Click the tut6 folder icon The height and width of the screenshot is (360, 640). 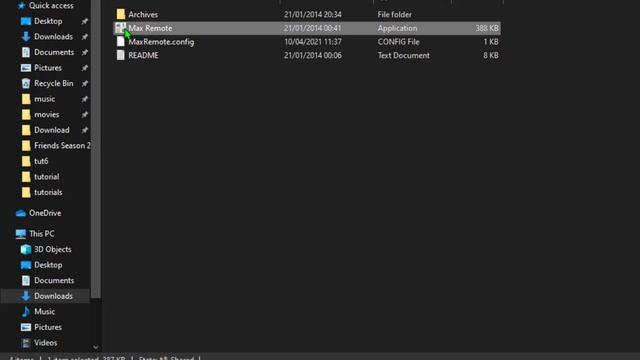pos(26,161)
